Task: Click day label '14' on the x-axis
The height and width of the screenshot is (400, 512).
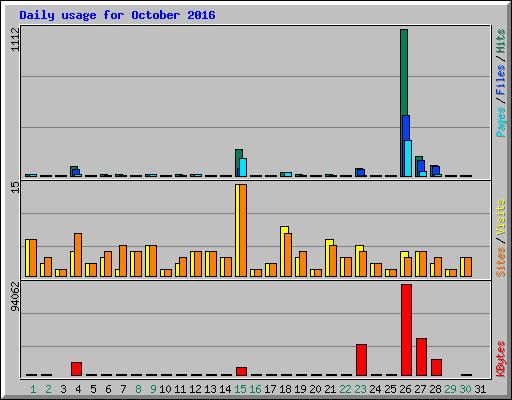Action: tap(225, 389)
